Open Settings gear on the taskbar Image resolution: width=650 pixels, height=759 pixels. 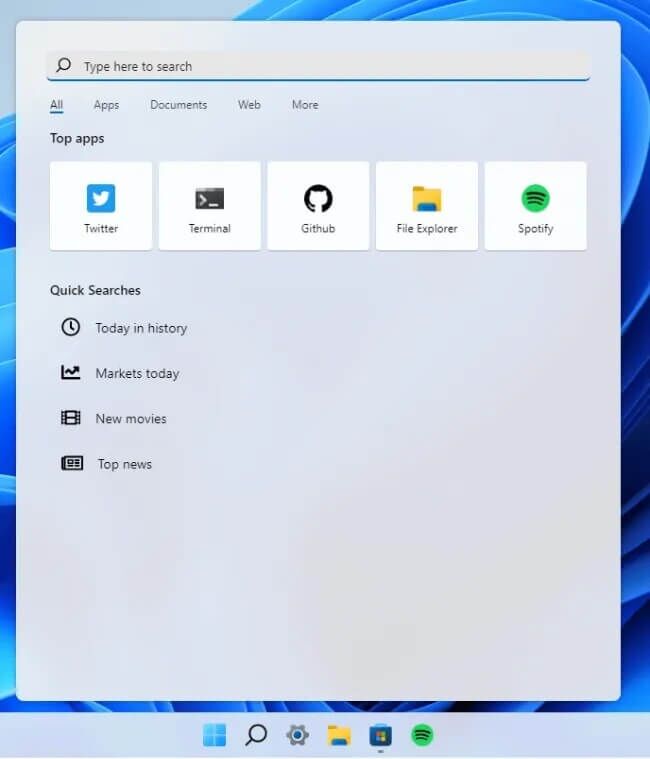(298, 735)
